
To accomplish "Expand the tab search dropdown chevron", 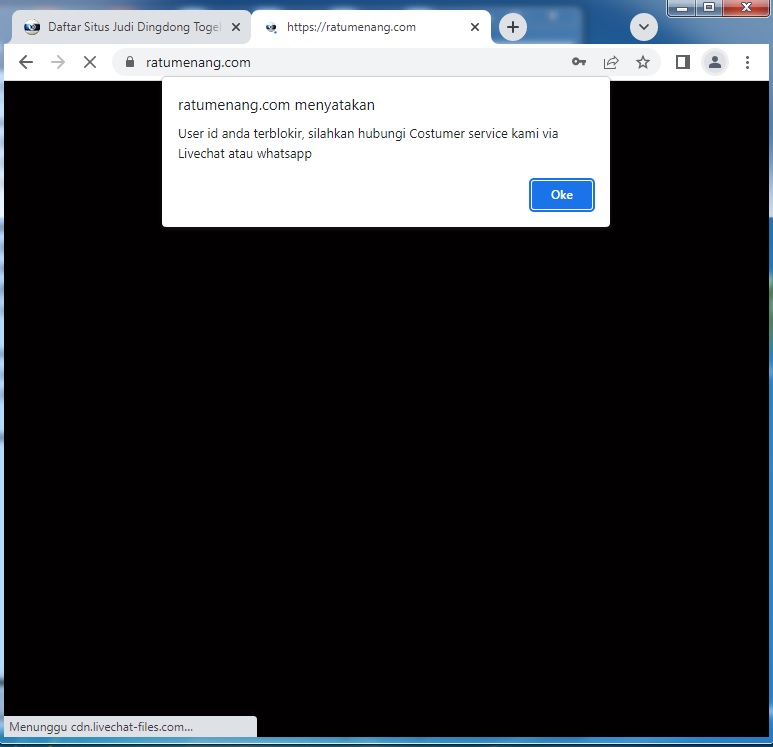I will coord(643,27).
